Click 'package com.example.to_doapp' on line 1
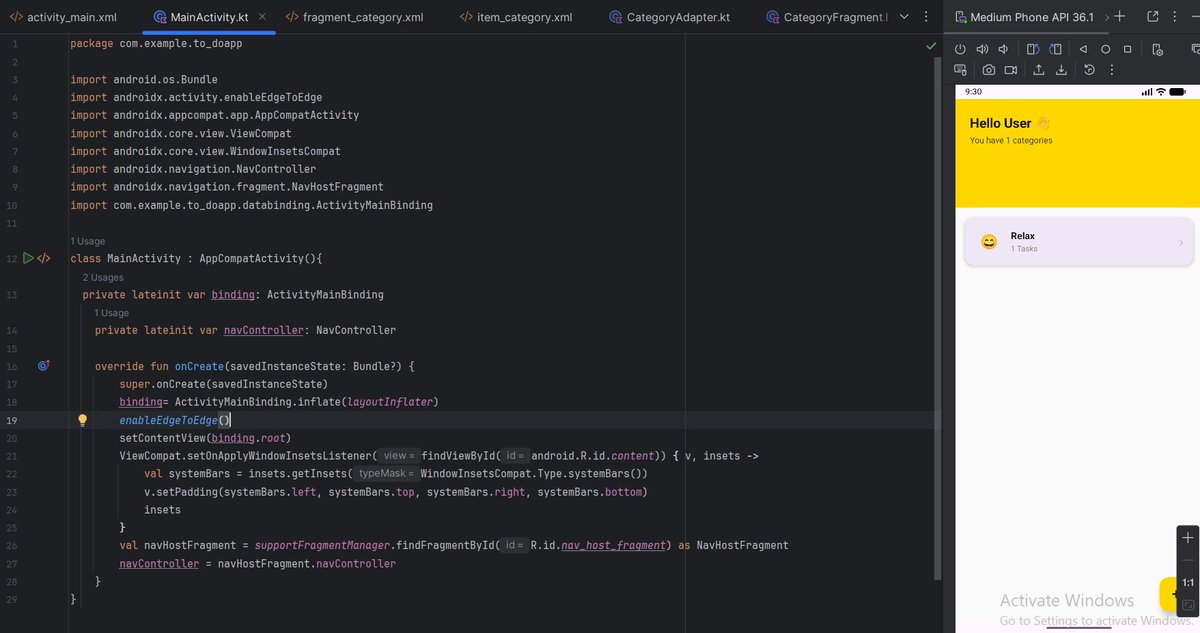Viewport: 1200px width, 633px height. tap(156, 44)
